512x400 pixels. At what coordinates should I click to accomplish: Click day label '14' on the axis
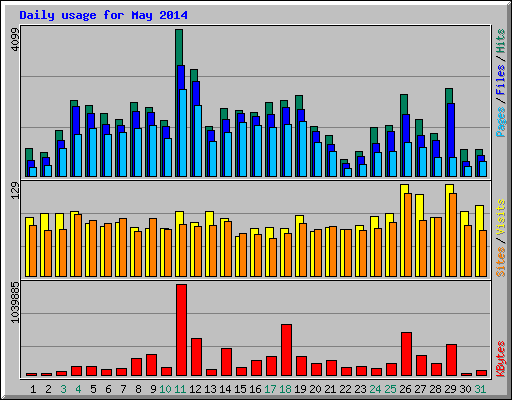(x=225, y=389)
